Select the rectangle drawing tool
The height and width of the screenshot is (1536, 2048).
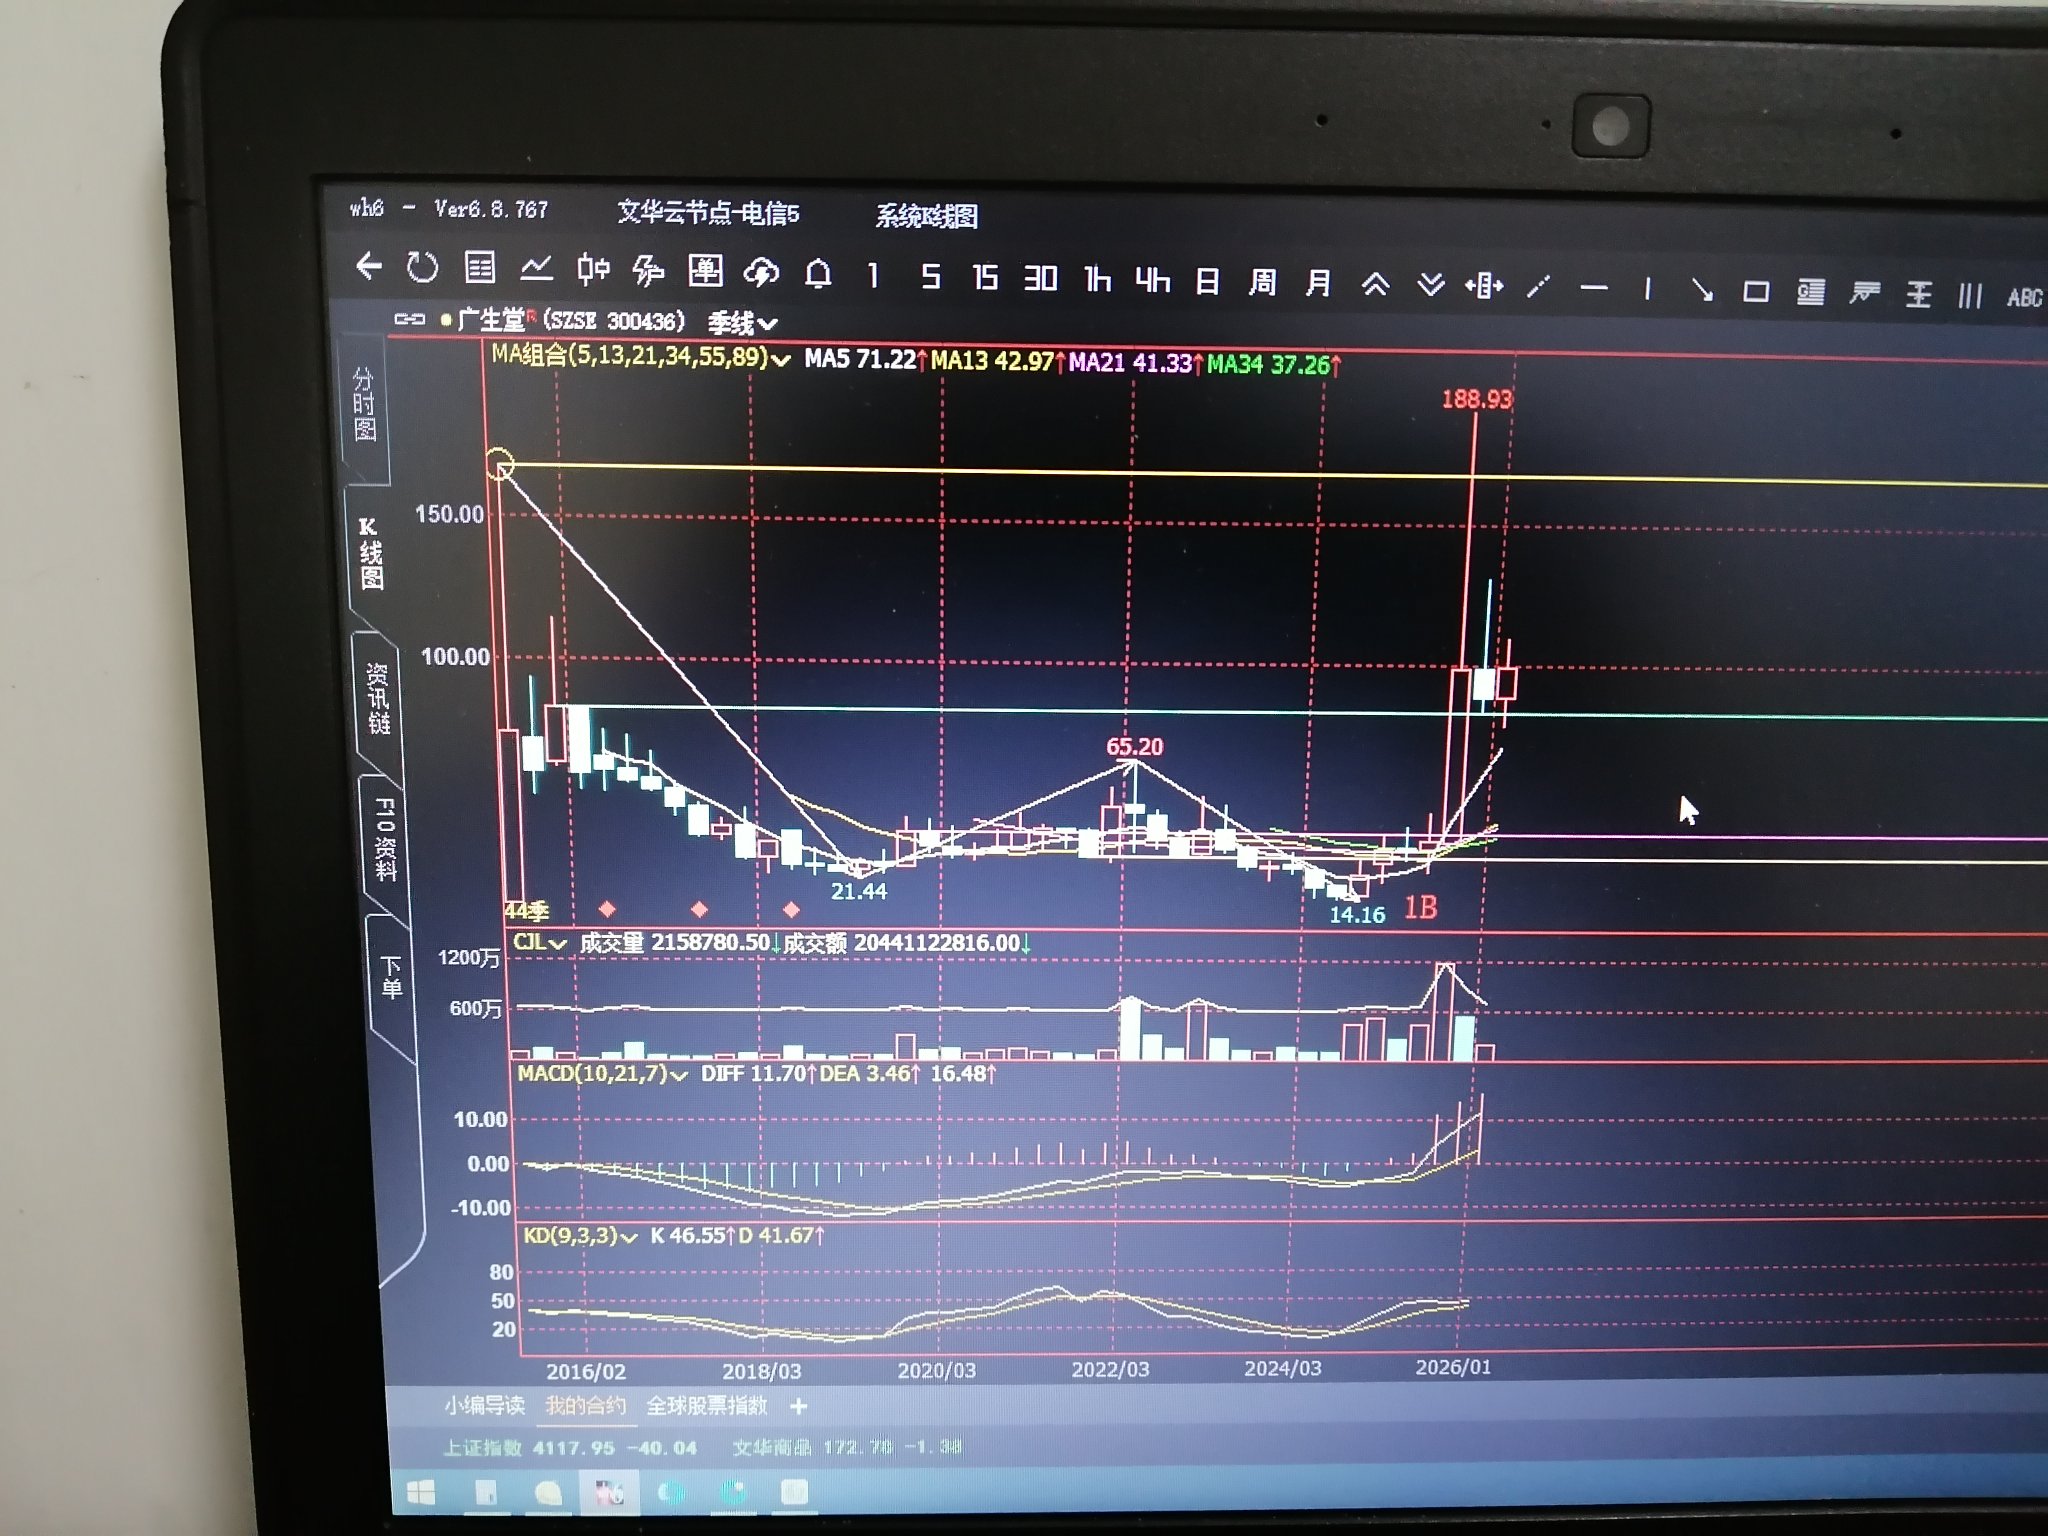(1755, 291)
